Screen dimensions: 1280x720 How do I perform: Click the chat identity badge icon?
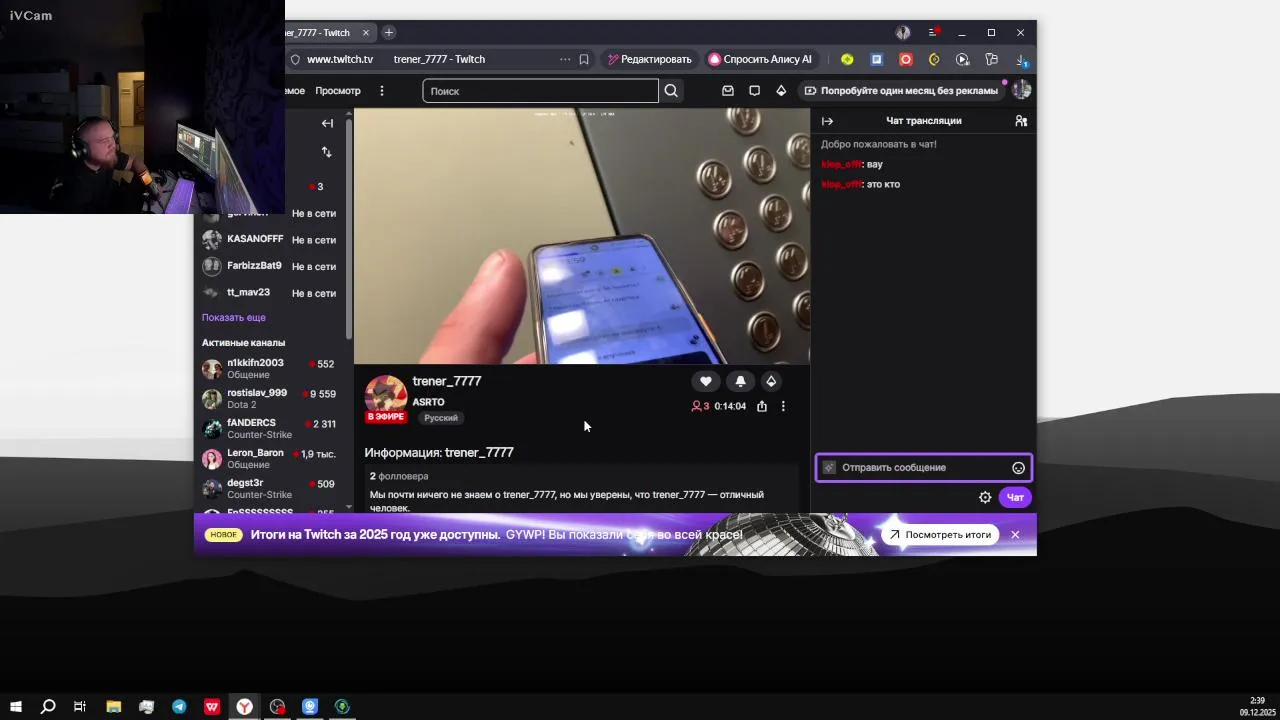pyautogui.click(x=829, y=468)
